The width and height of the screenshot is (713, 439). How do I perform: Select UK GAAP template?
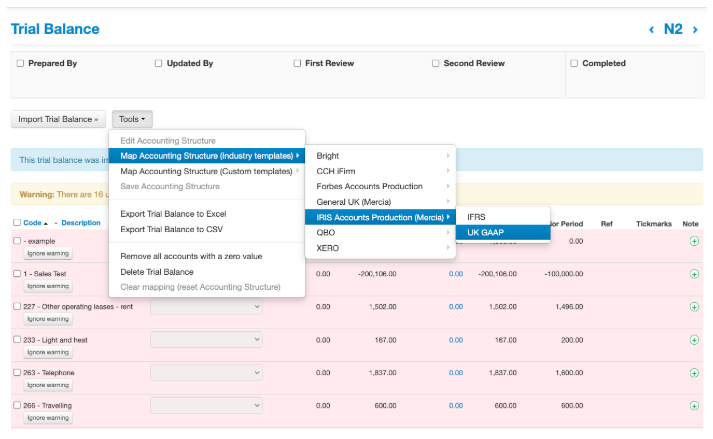tap(486, 232)
